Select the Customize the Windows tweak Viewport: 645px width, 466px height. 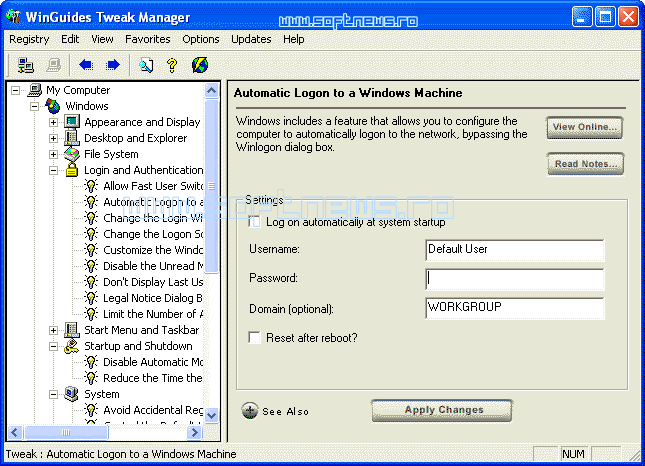click(153, 250)
